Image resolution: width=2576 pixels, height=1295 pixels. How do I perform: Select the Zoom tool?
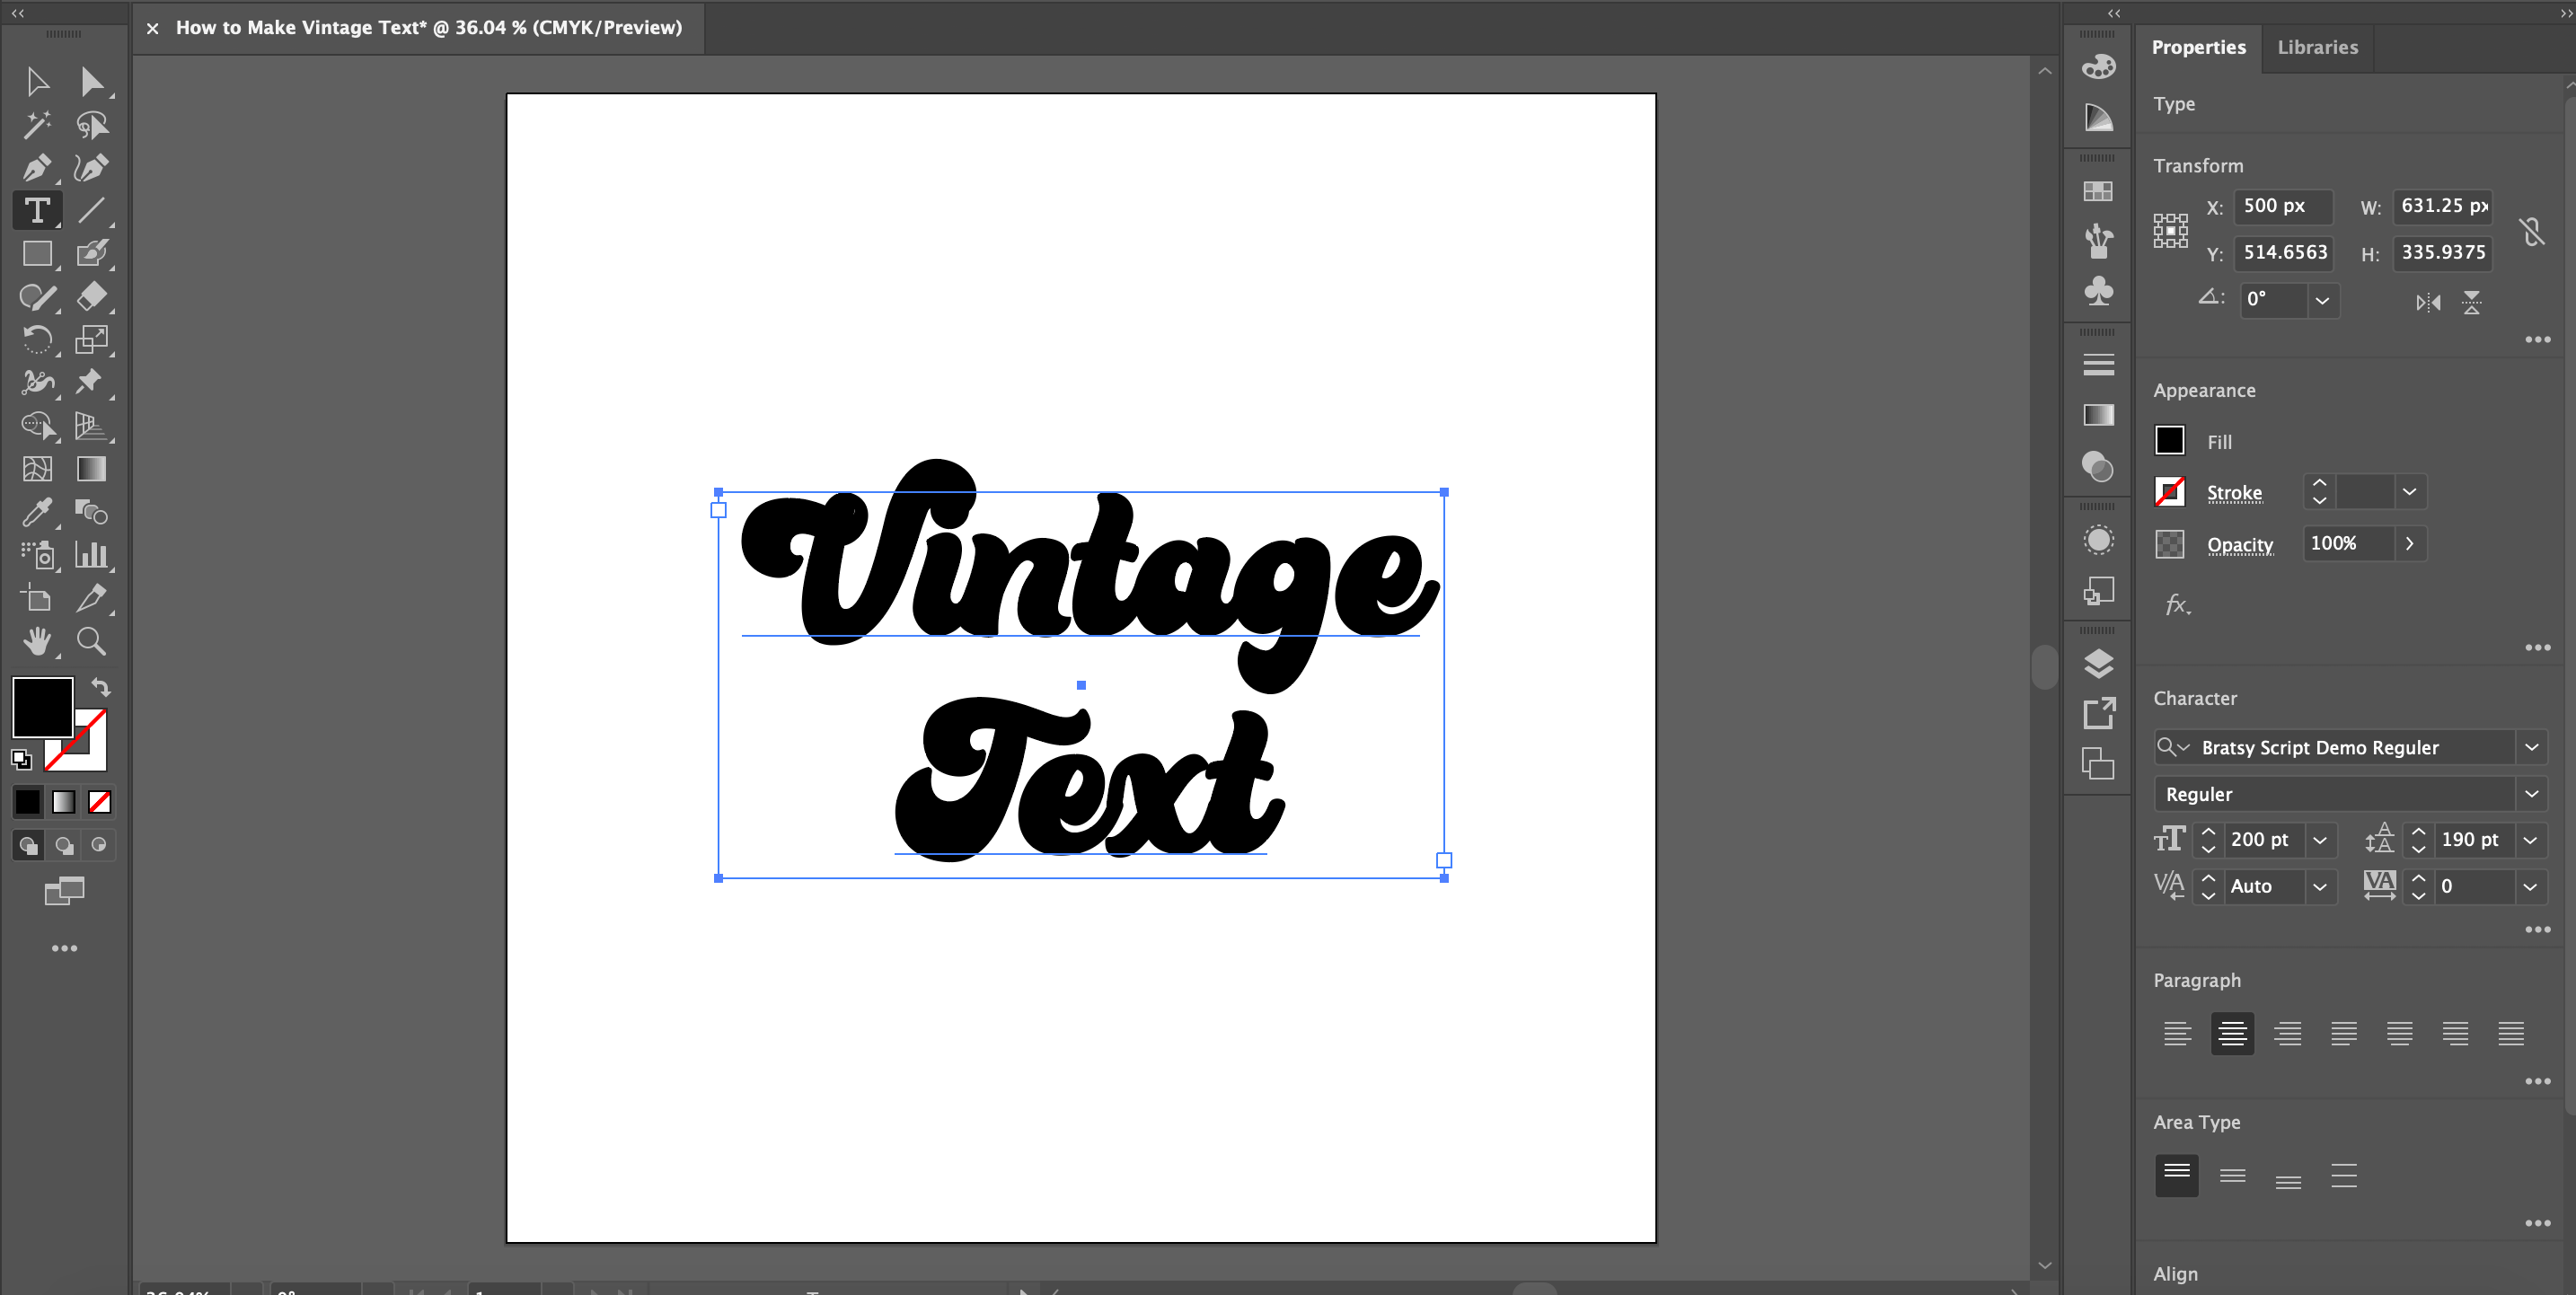click(91, 641)
